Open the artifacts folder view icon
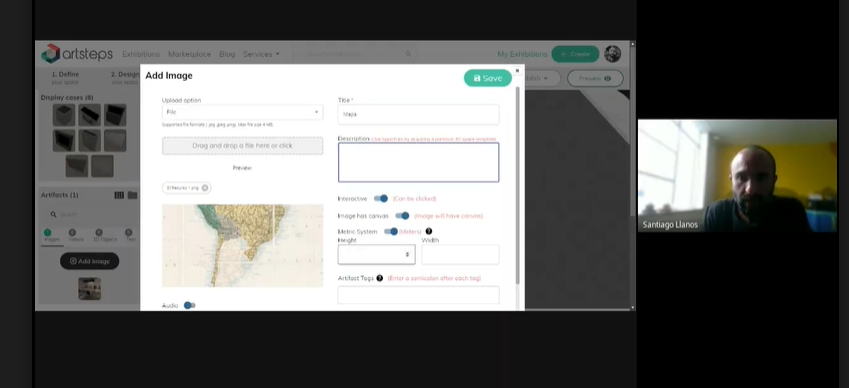 [x=132, y=195]
